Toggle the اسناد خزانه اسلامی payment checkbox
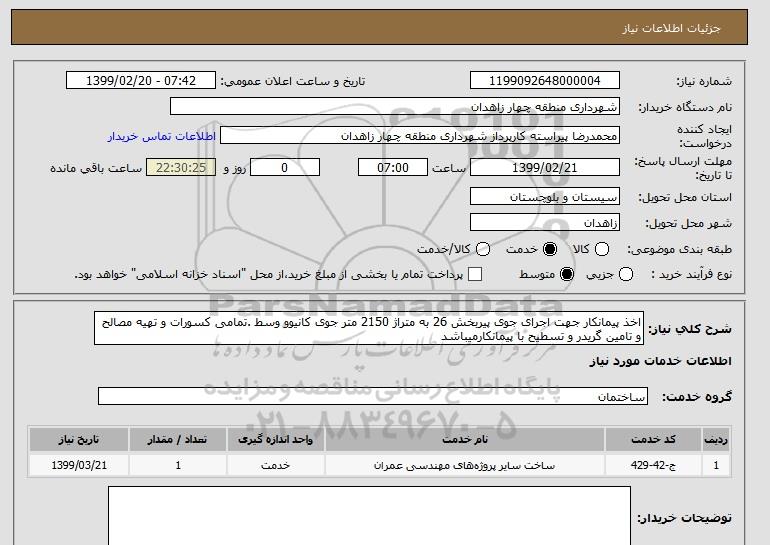This screenshot has height=545, width=770. pyautogui.click(x=475, y=274)
